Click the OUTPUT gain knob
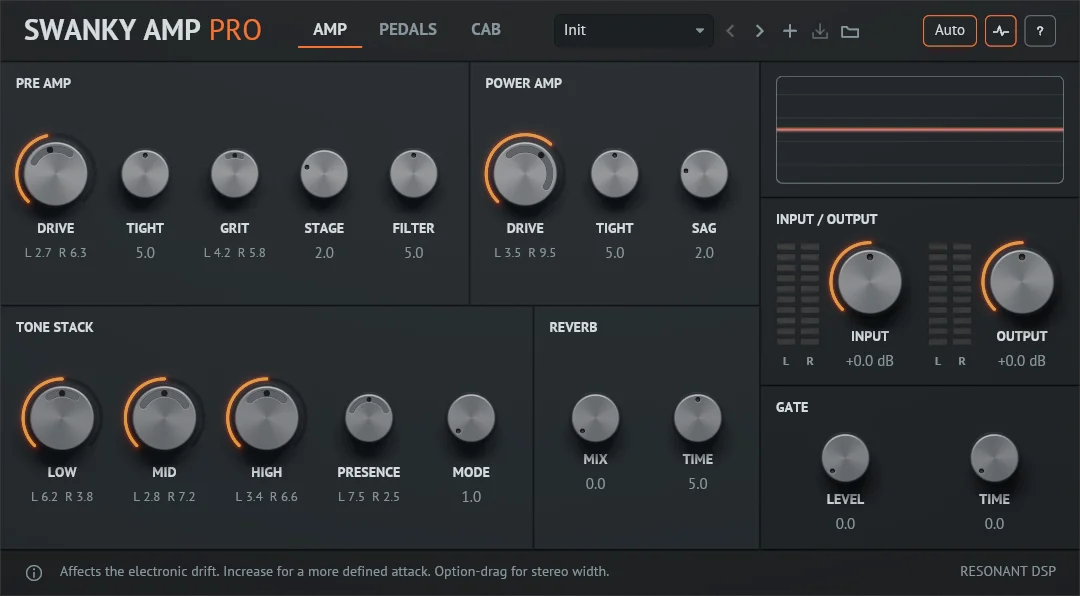The height and width of the screenshot is (596, 1080). (1021, 282)
